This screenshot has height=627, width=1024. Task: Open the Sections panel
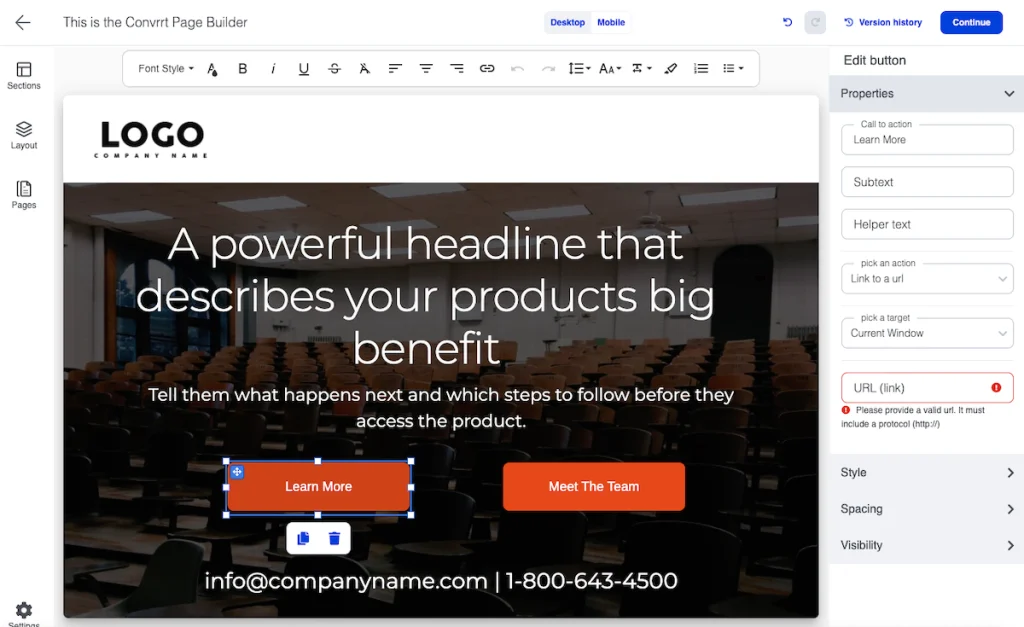coord(24,75)
